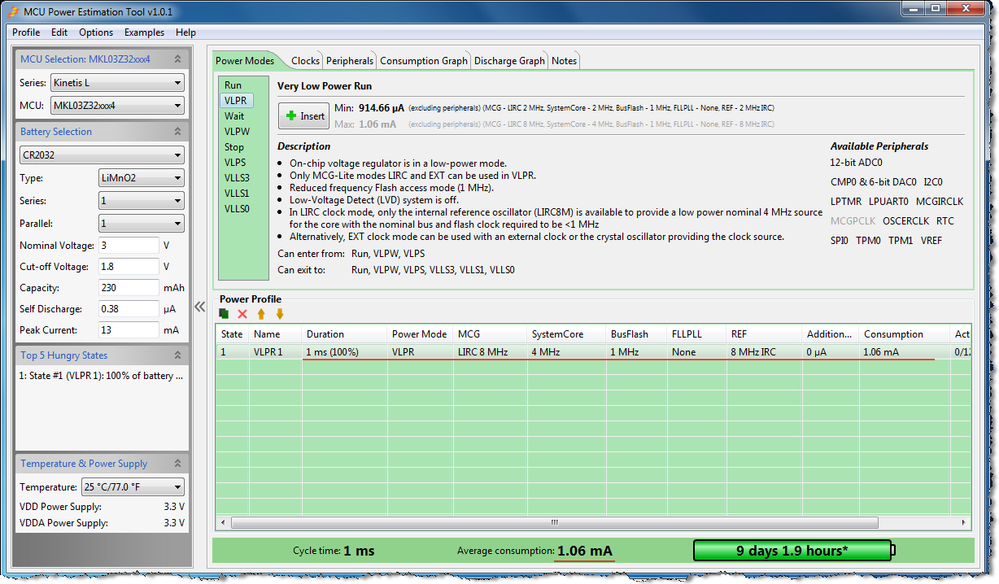Click the 'LIRC 8 MHz' MCG cell

click(490, 352)
